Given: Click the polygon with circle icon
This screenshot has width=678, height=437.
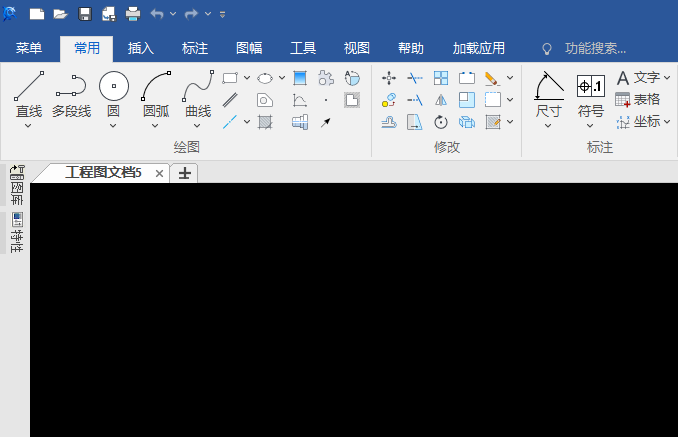Looking at the screenshot, I should (265, 100).
